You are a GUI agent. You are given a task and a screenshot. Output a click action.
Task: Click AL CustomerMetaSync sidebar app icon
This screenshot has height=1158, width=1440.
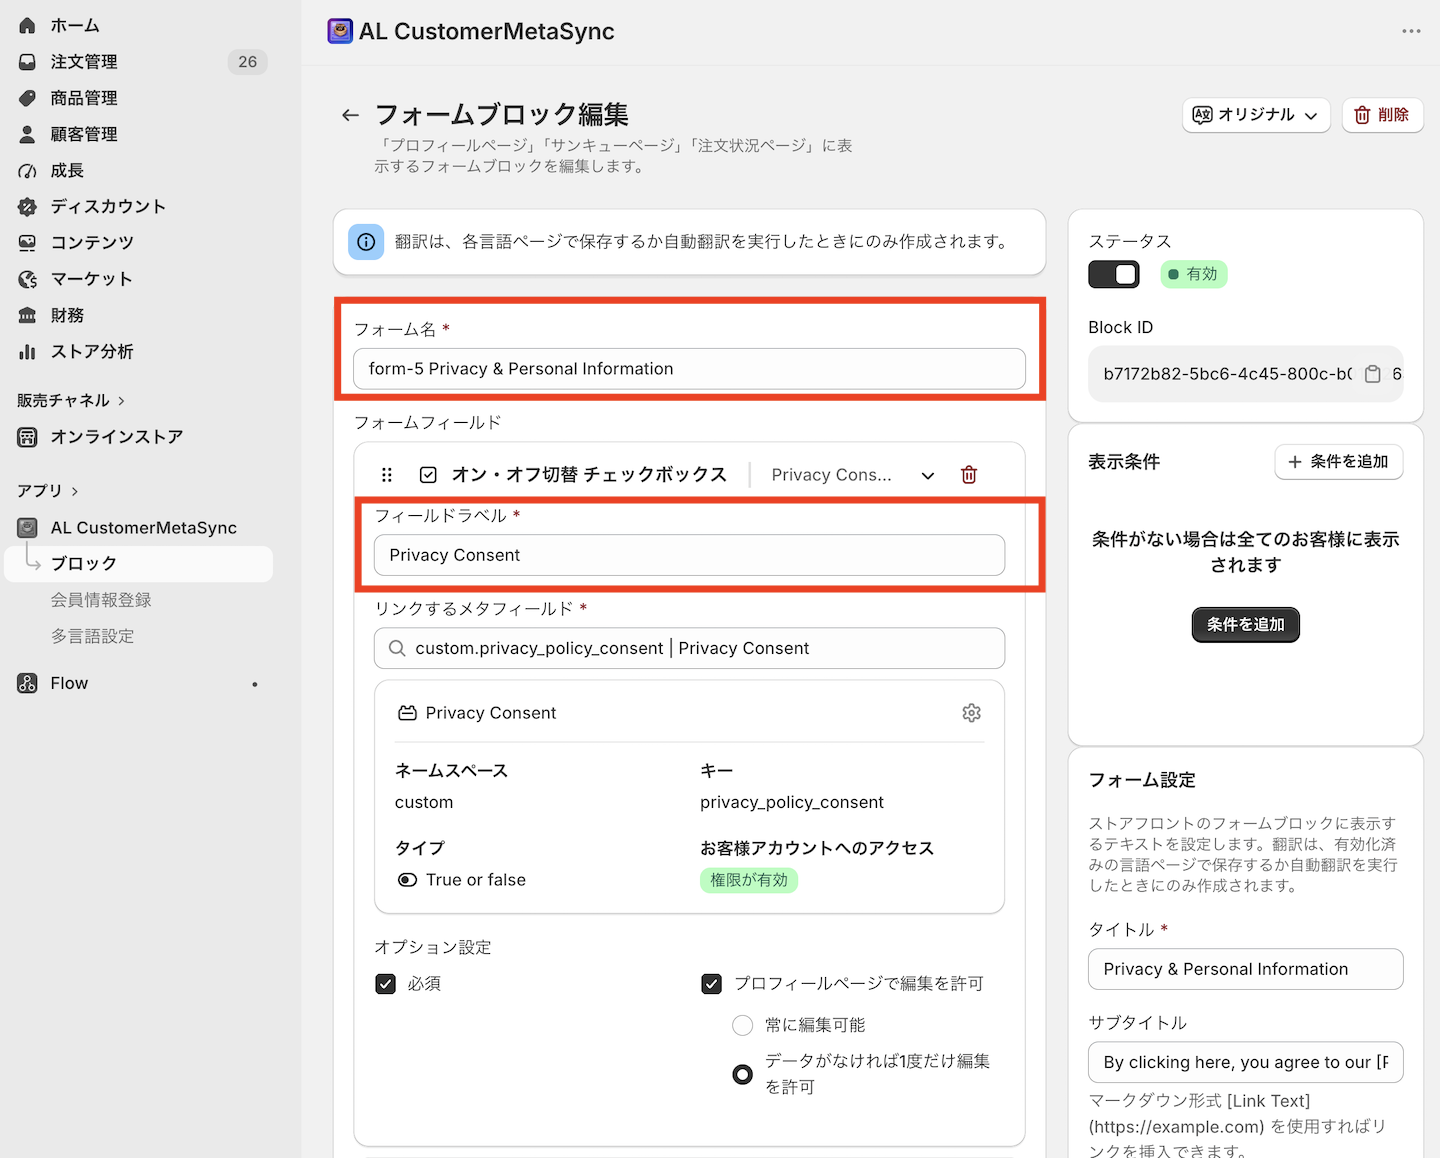point(27,528)
